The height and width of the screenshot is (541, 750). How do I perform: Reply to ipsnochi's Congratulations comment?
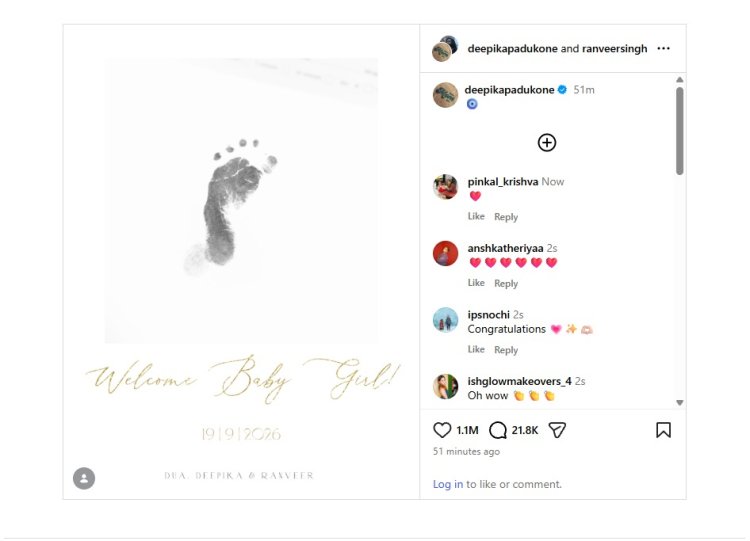[506, 350]
